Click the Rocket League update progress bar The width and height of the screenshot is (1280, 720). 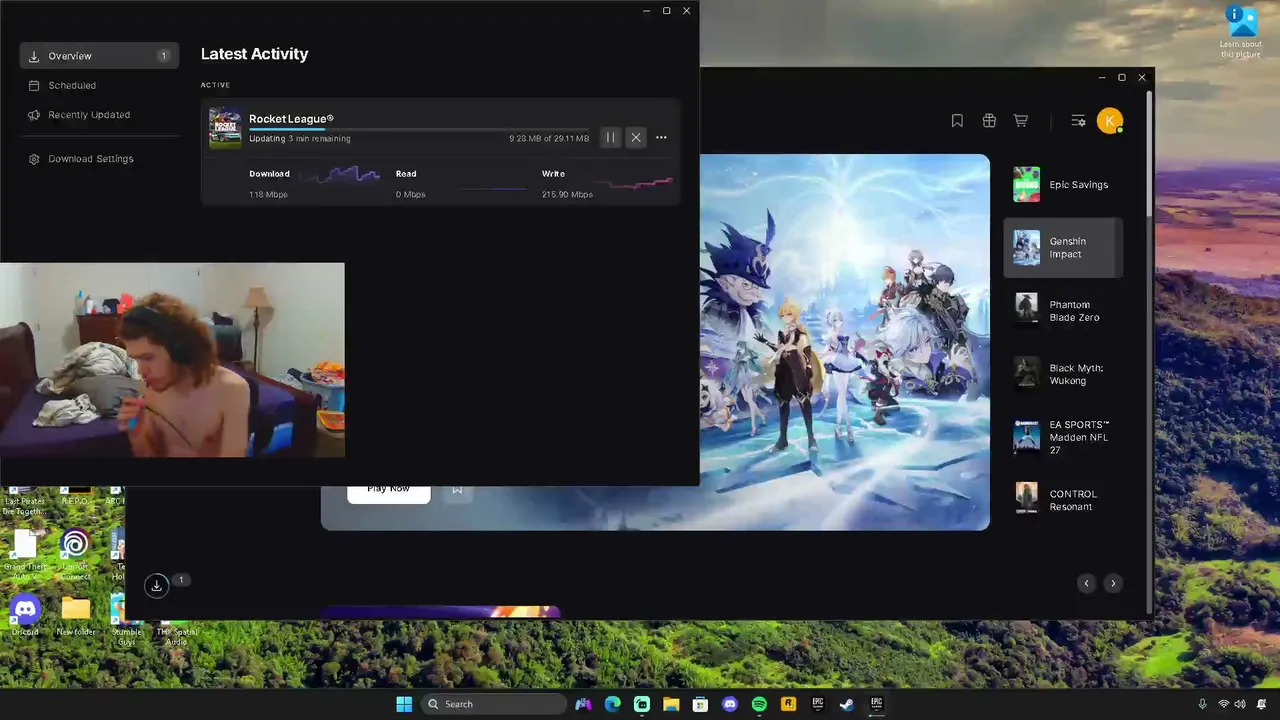[419, 129]
